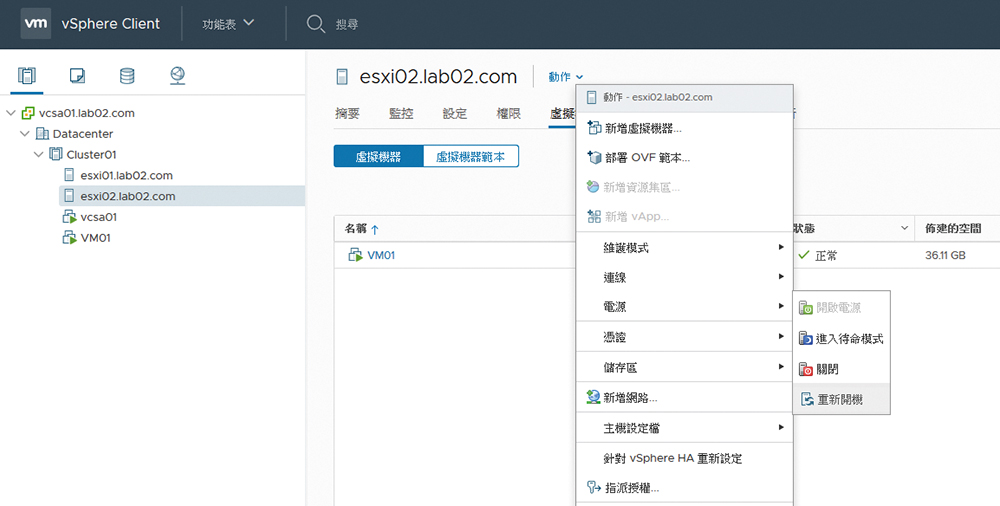Click the vSphere Client title text

tap(111, 24)
